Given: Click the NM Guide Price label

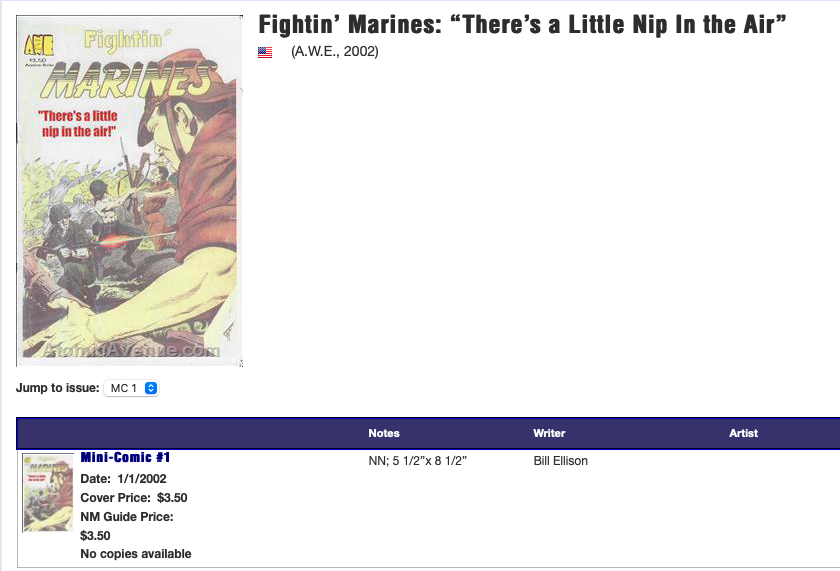Looking at the screenshot, I should (127, 516).
